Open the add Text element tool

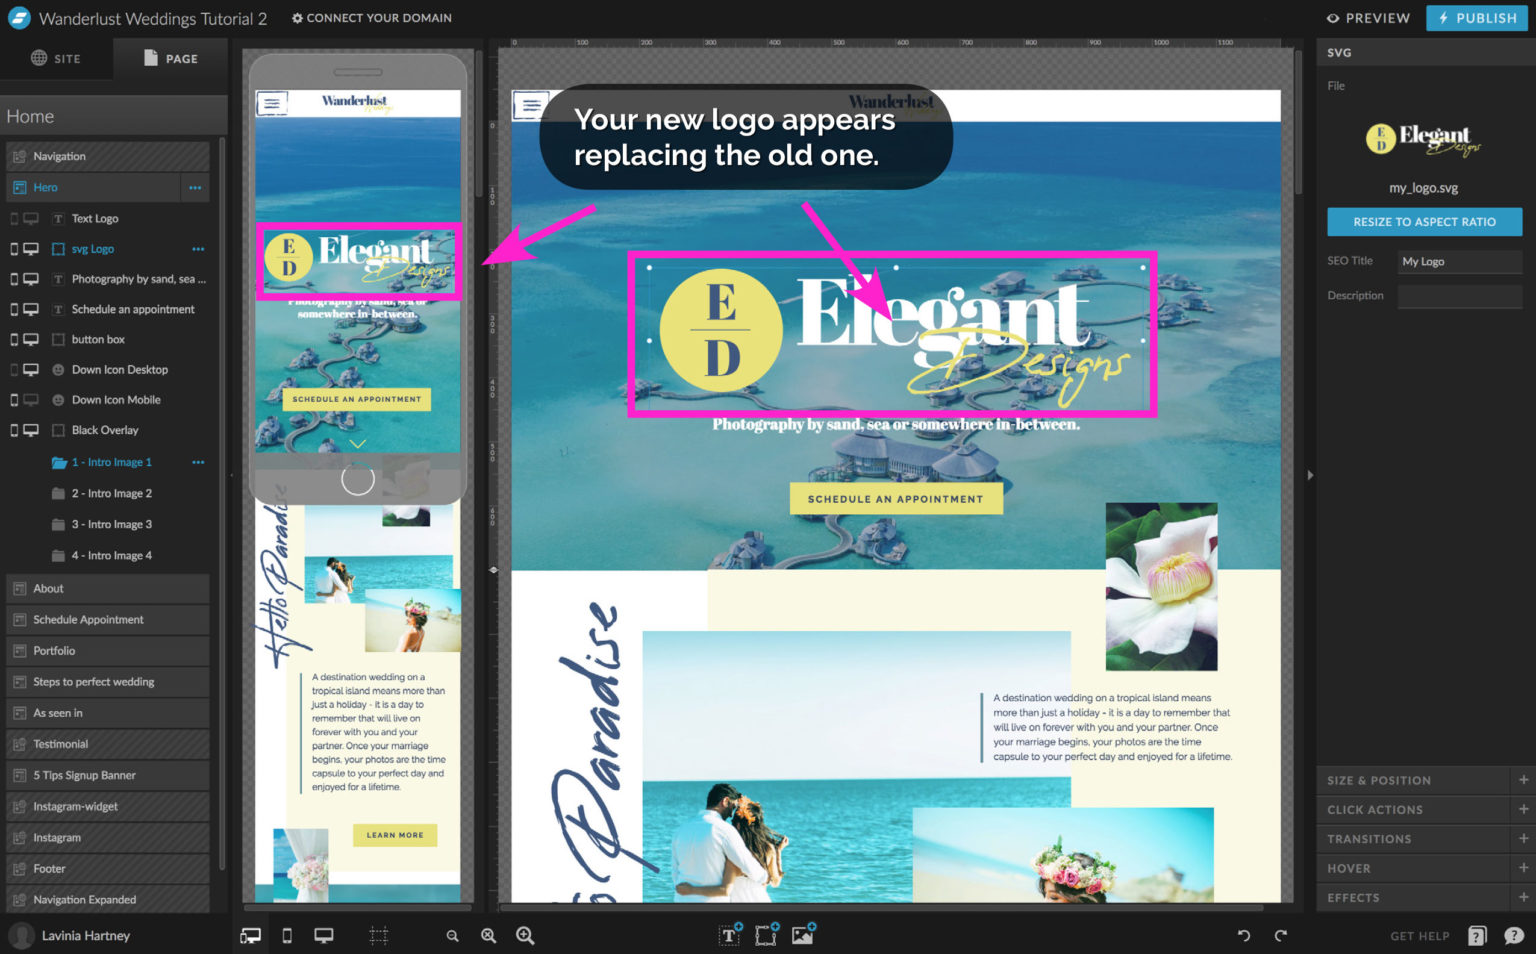tap(728, 936)
